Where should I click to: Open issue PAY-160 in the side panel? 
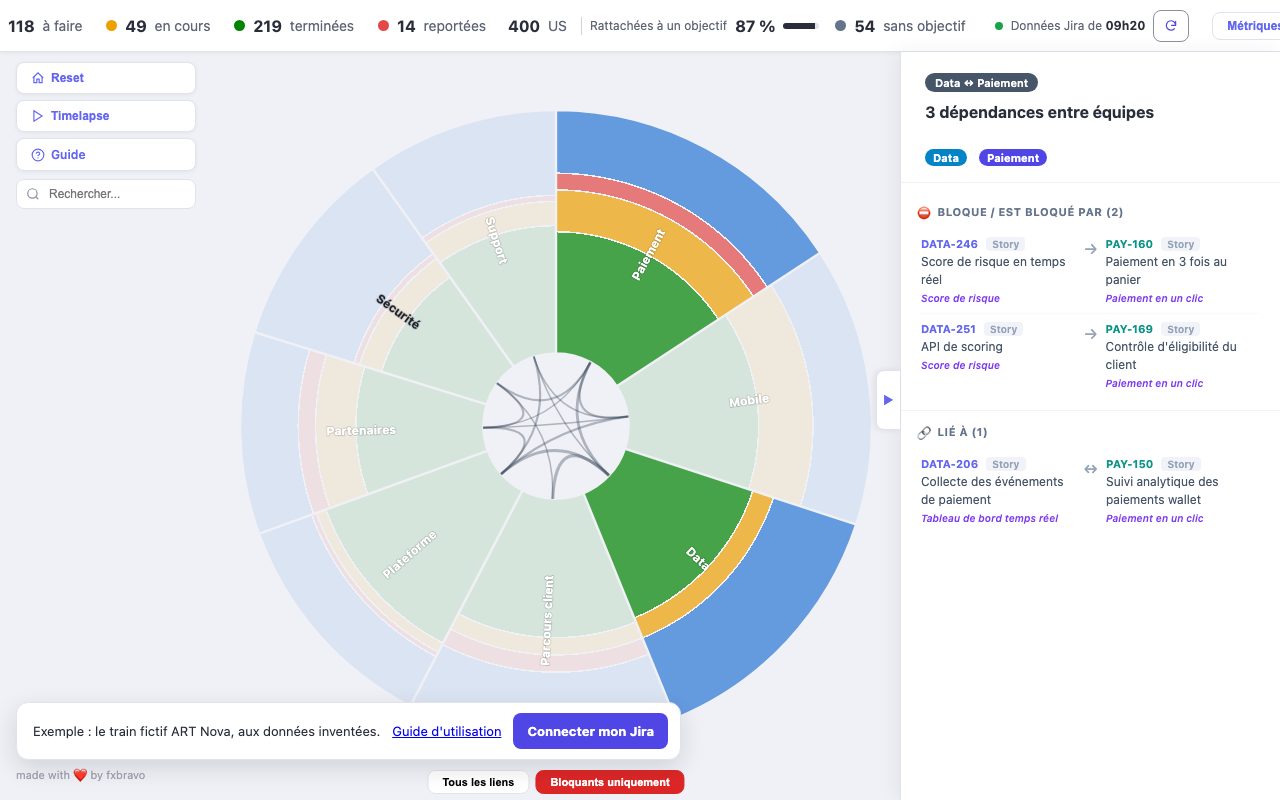(x=1129, y=244)
